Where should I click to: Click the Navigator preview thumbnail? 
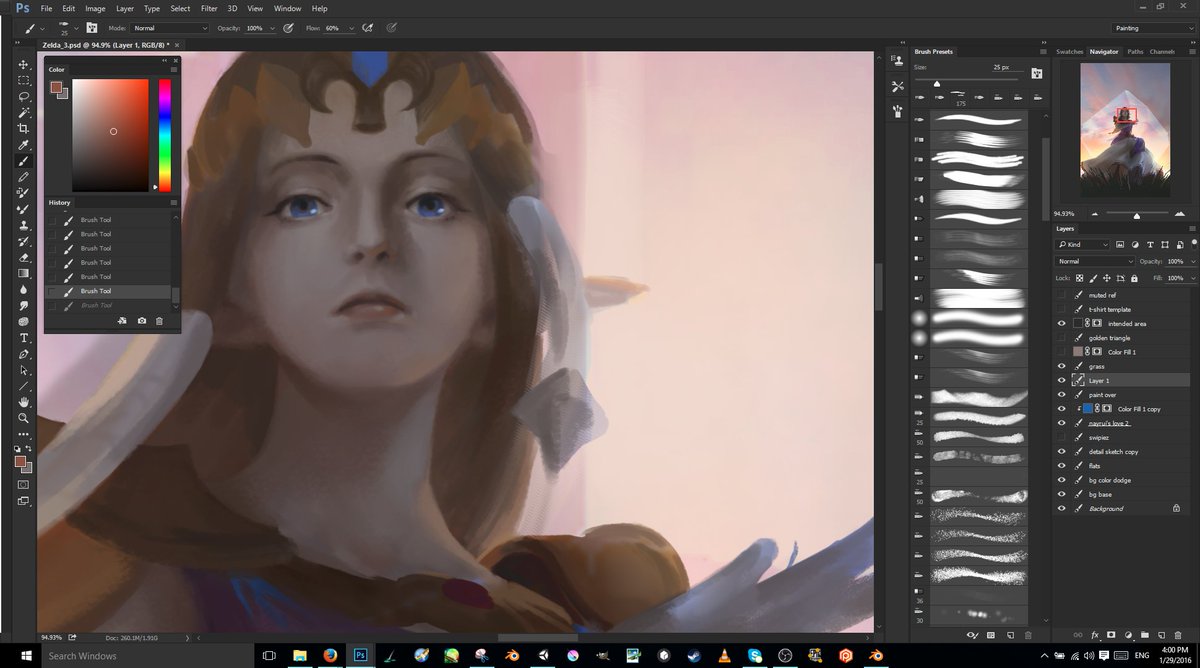click(1126, 130)
